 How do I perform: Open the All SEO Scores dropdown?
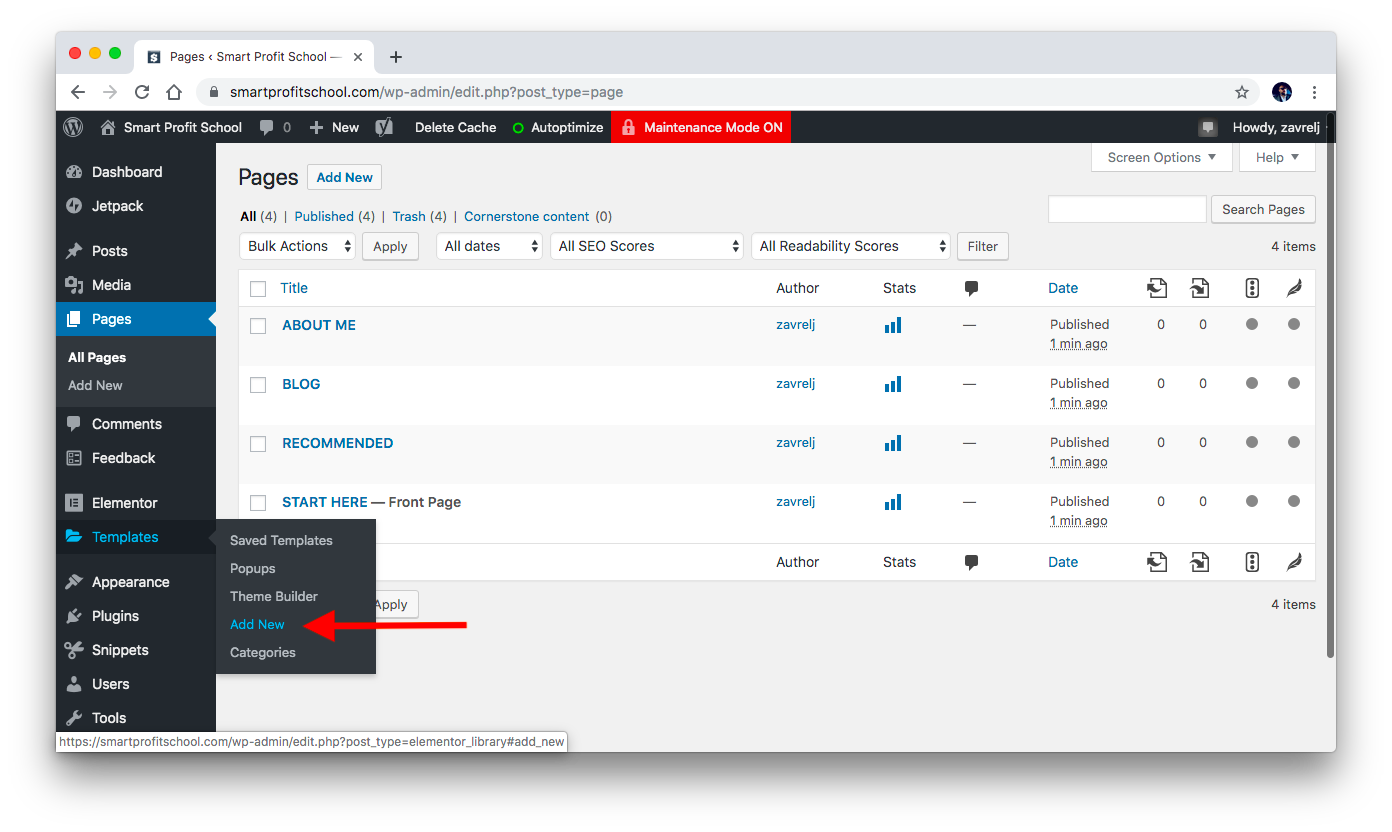[x=647, y=246]
